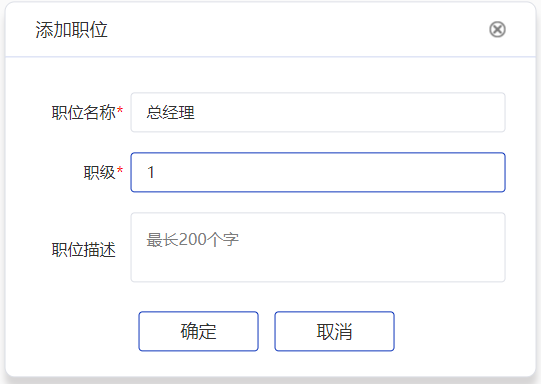Select the 职级 field label
This screenshot has width=541, height=384.
pos(99,172)
